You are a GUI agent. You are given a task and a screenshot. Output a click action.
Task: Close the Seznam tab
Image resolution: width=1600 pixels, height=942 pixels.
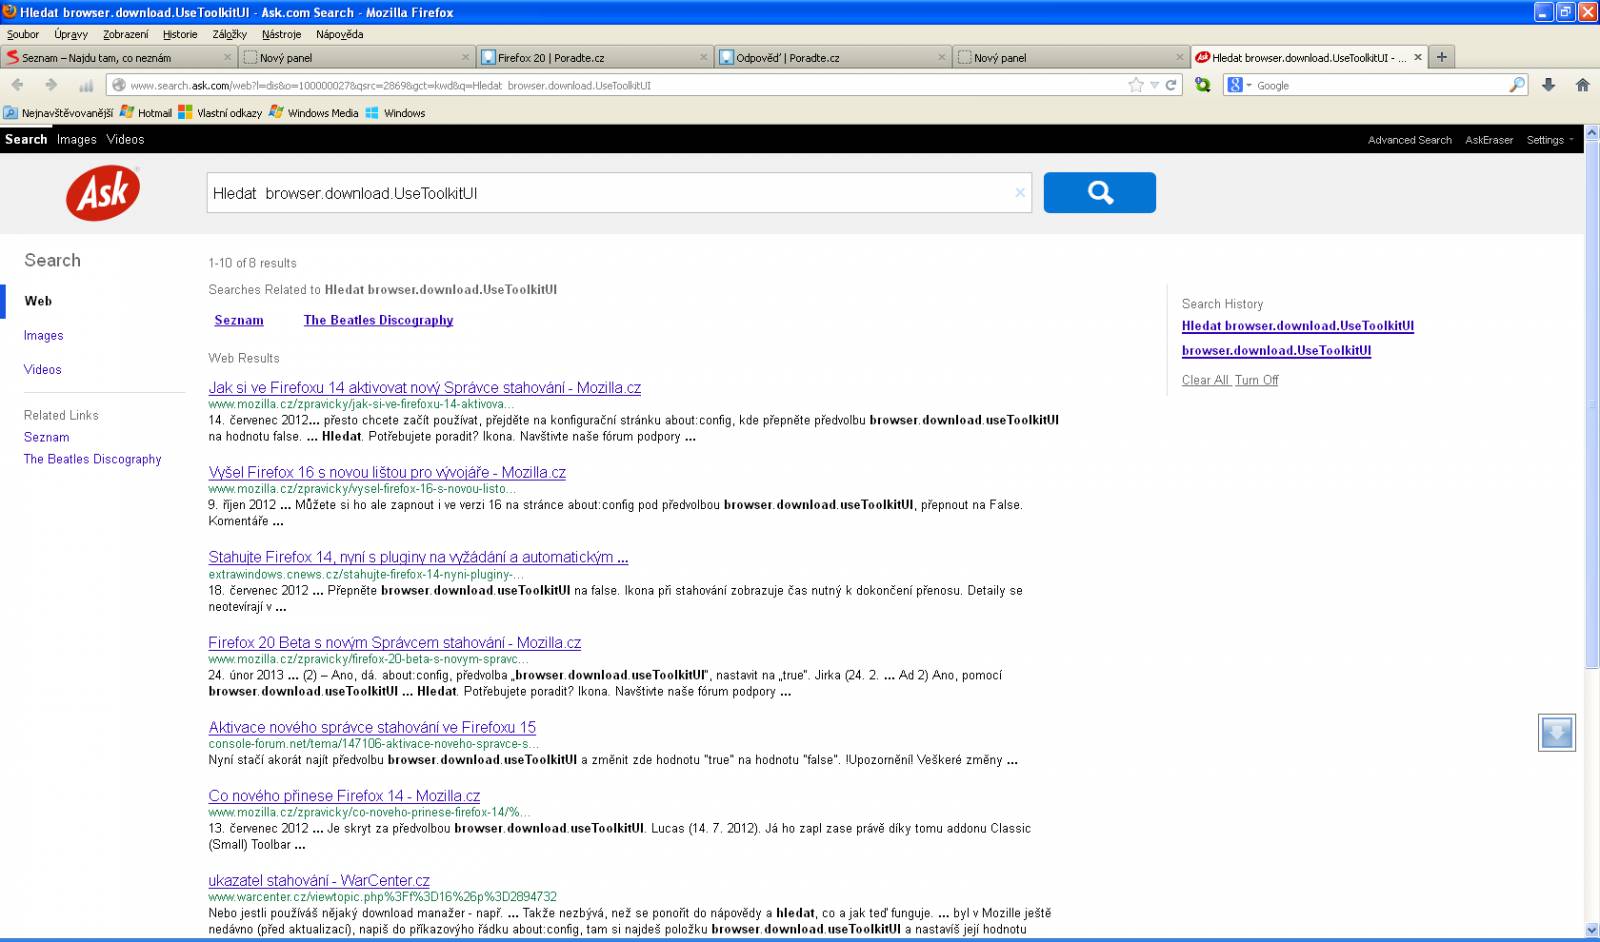click(x=226, y=58)
